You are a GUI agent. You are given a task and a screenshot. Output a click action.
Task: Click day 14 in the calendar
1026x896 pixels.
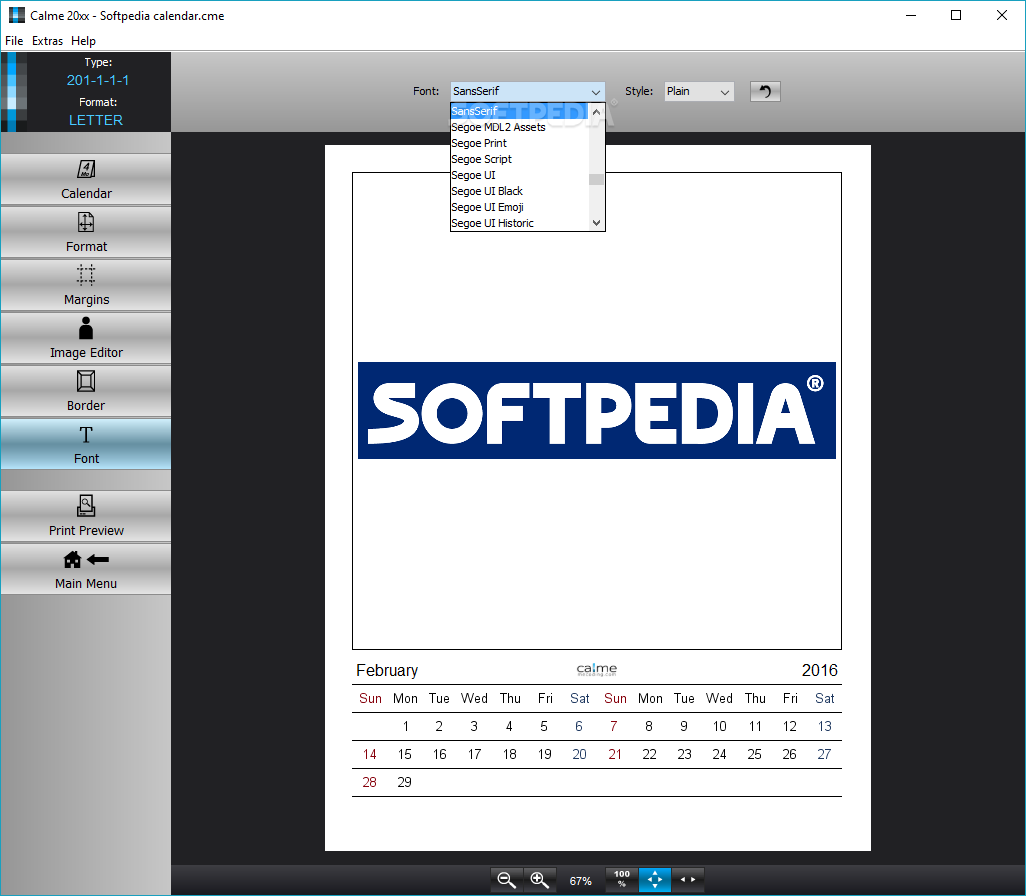click(370, 755)
